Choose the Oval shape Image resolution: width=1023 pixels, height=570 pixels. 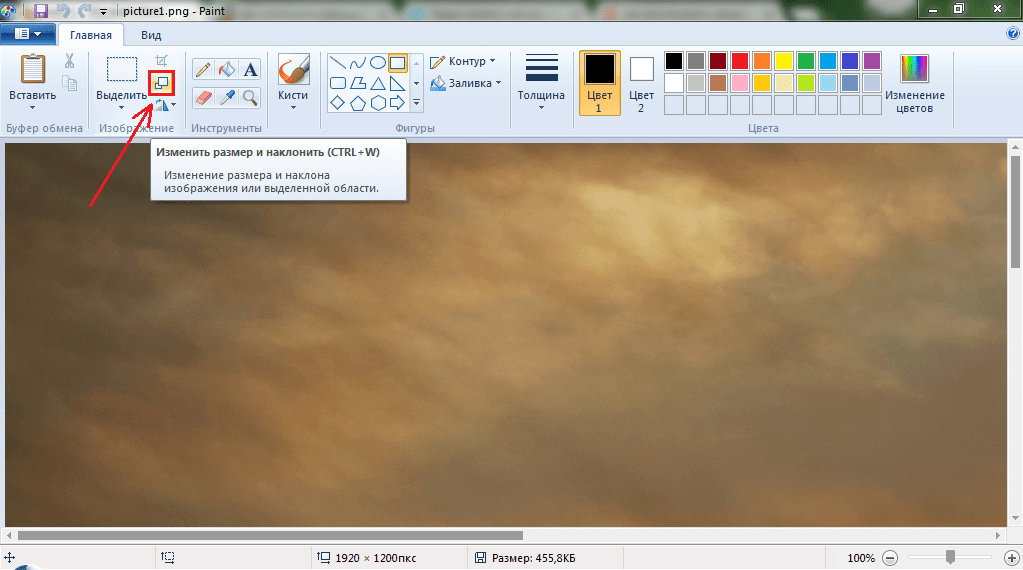pos(378,63)
